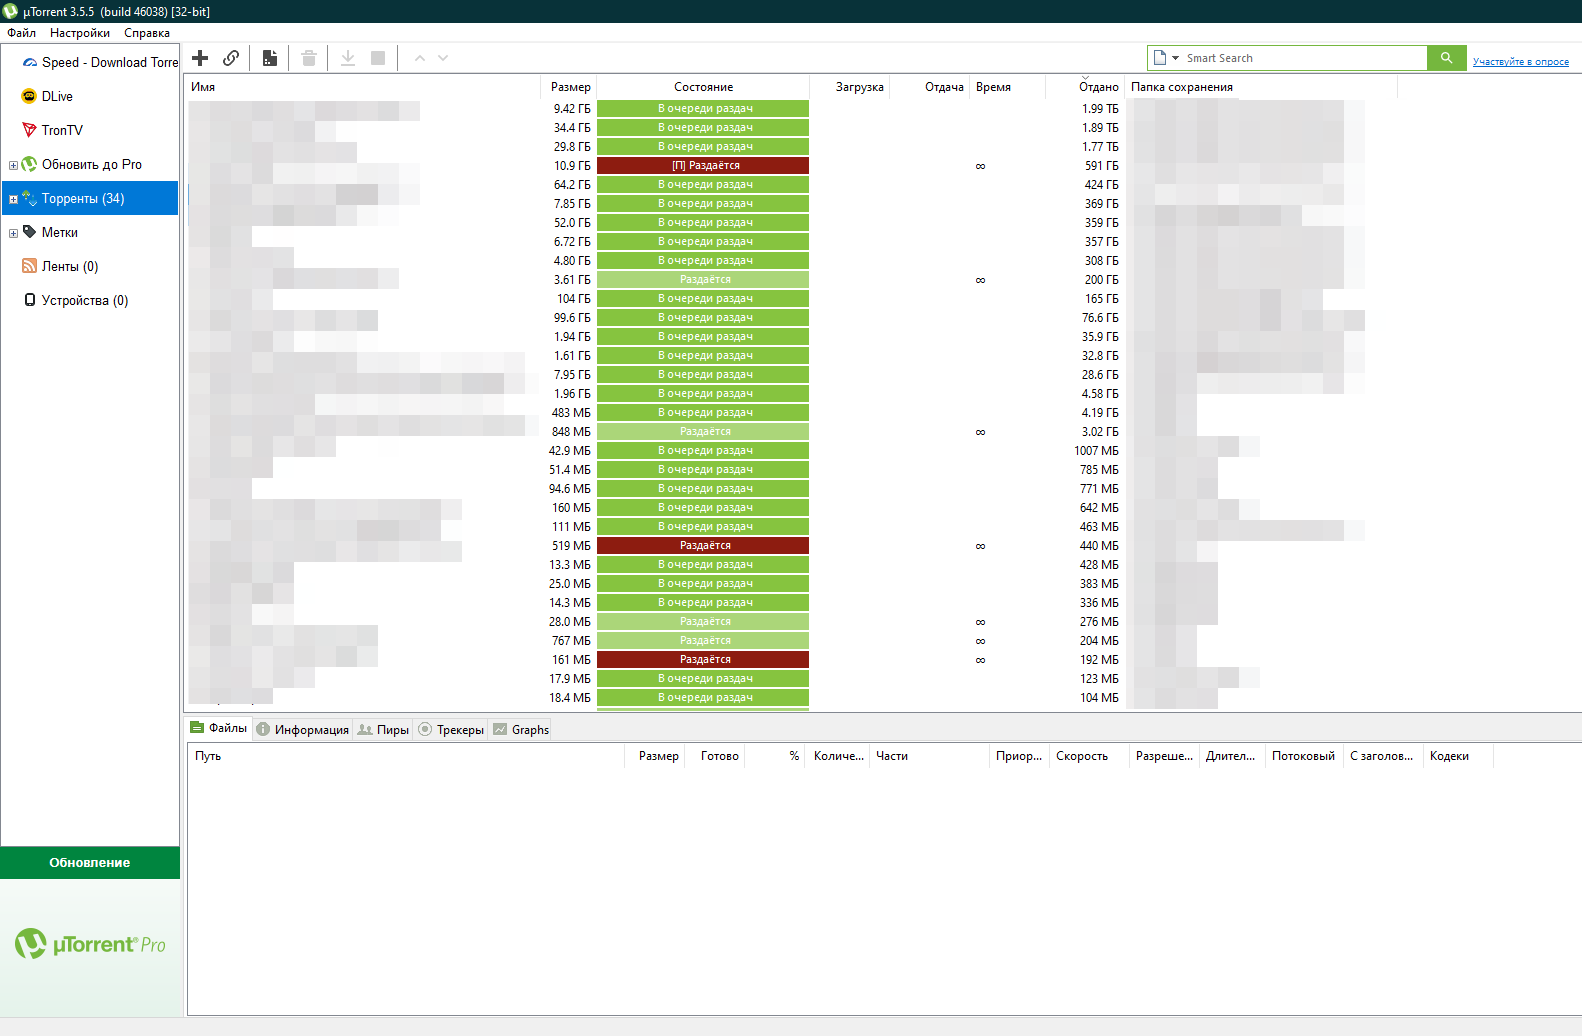Click the Обновить до Pro uTorrent icon
Image resolution: width=1582 pixels, height=1036 pixels.
coord(29,164)
